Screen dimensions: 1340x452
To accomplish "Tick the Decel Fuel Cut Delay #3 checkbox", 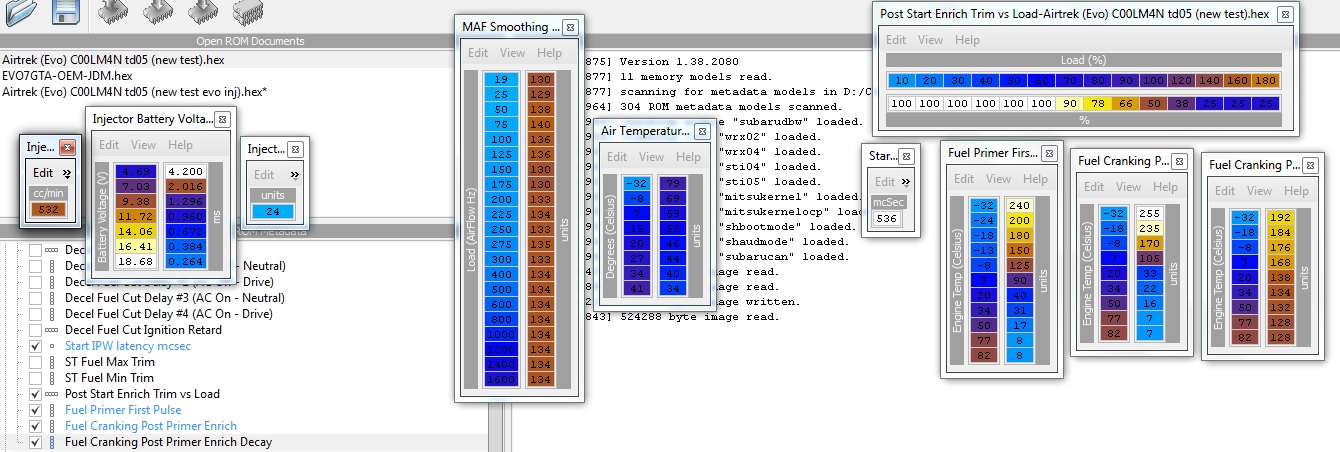I will [x=36, y=298].
